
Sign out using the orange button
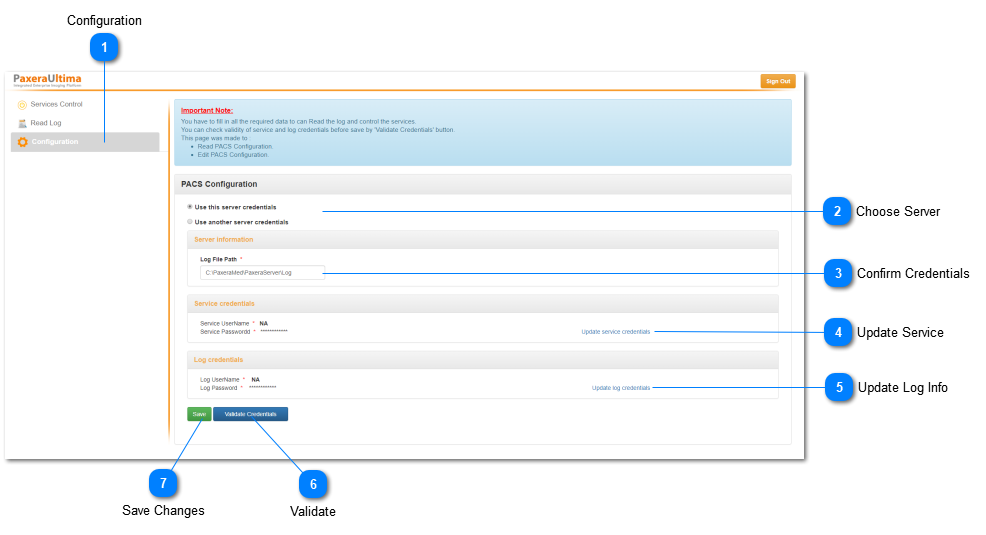point(777,81)
